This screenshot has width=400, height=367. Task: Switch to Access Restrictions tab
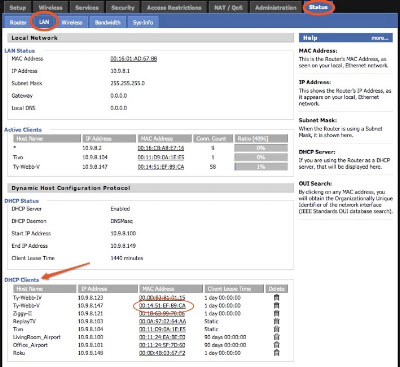click(174, 7)
